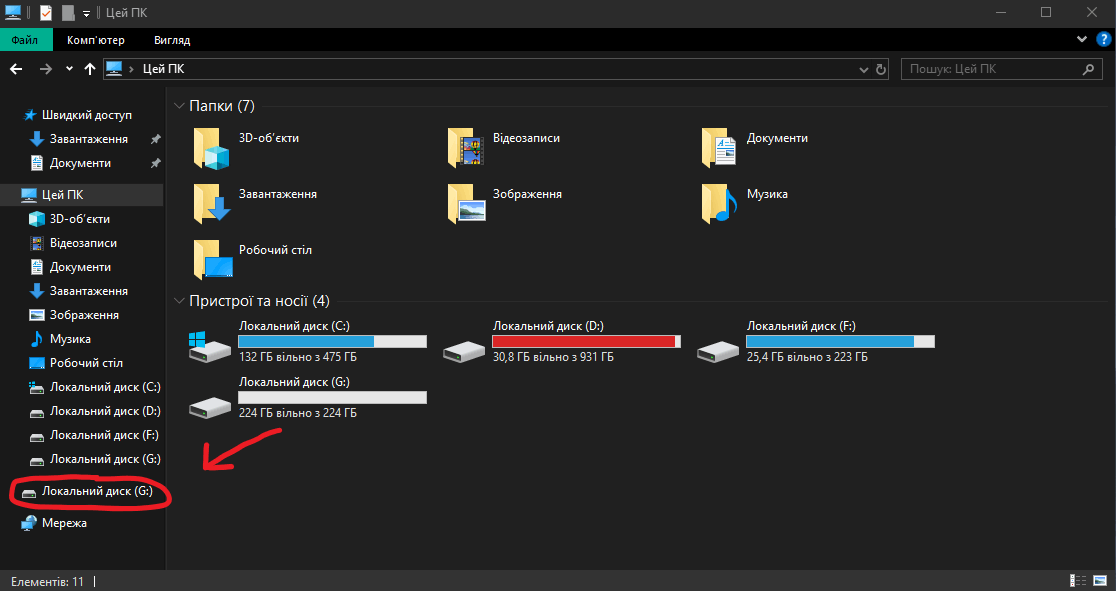Click the text 30,8 ГБ вільно з 931 ГБ
The image size is (1116, 591).
coord(553,357)
